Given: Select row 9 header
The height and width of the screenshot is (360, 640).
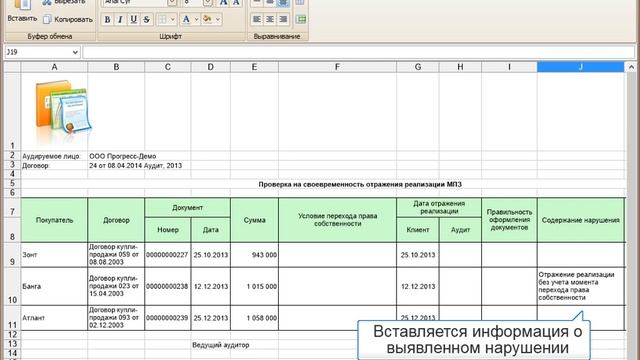Looking at the screenshot, I should (x=12, y=255).
